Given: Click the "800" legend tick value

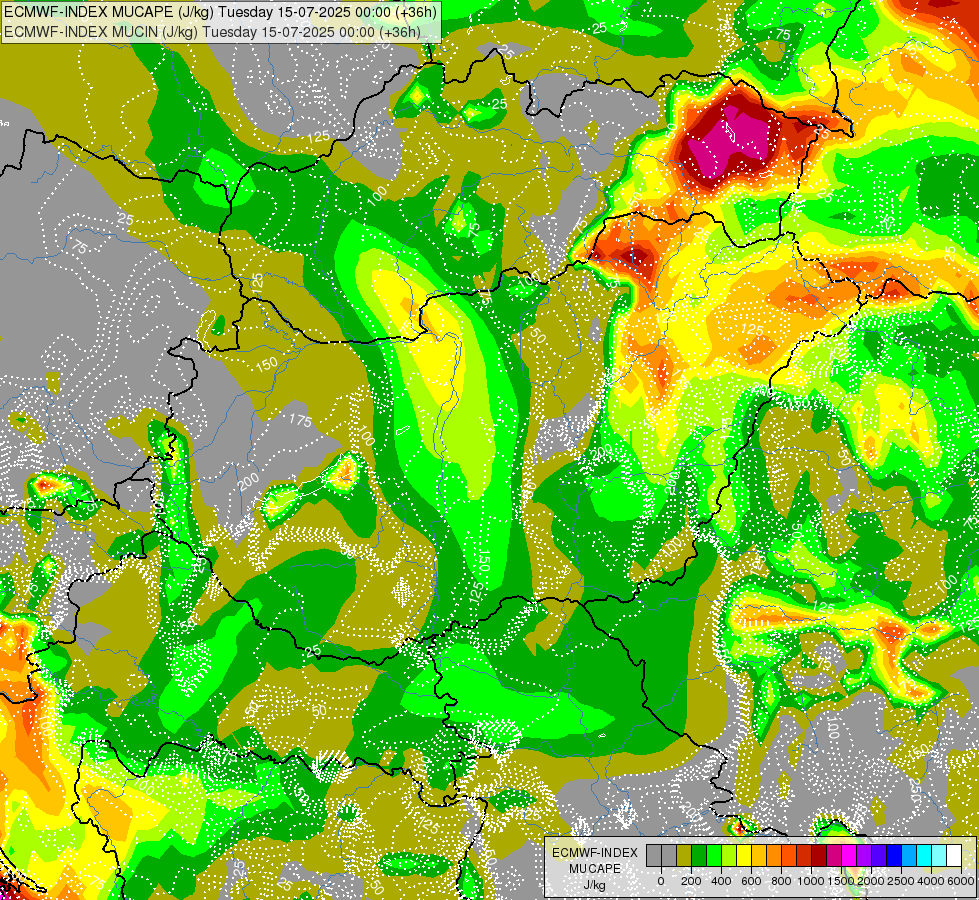Looking at the screenshot, I should pyautogui.click(x=781, y=881).
